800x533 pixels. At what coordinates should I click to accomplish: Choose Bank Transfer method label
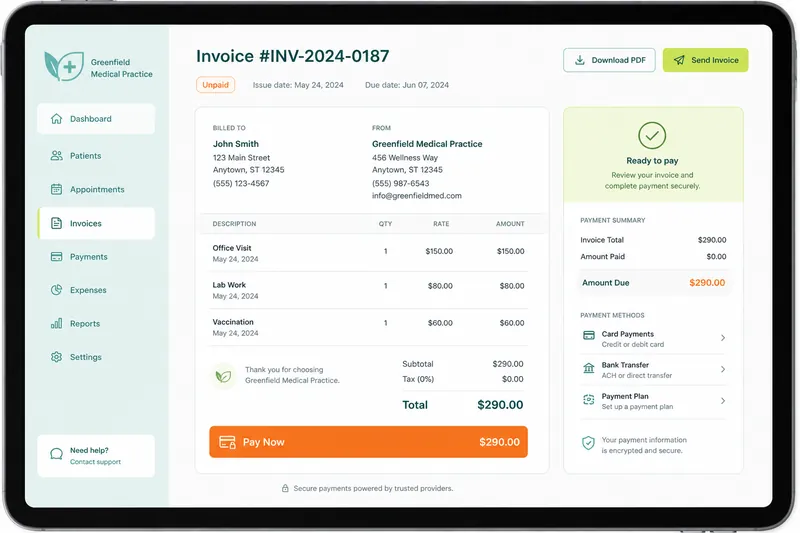click(x=625, y=365)
